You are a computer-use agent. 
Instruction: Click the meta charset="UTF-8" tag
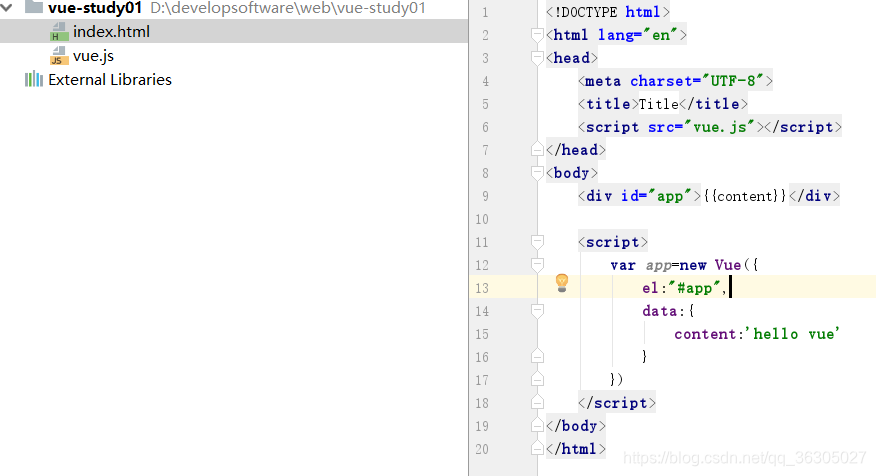(675, 81)
